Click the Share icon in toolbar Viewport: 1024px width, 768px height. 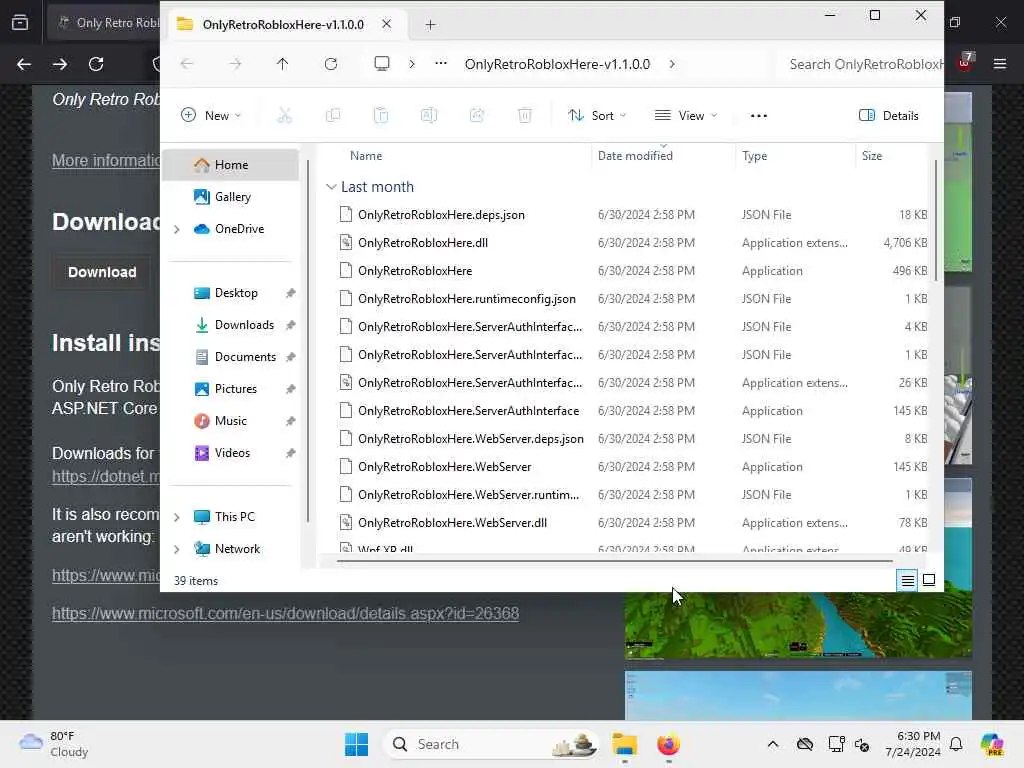point(477,116)
